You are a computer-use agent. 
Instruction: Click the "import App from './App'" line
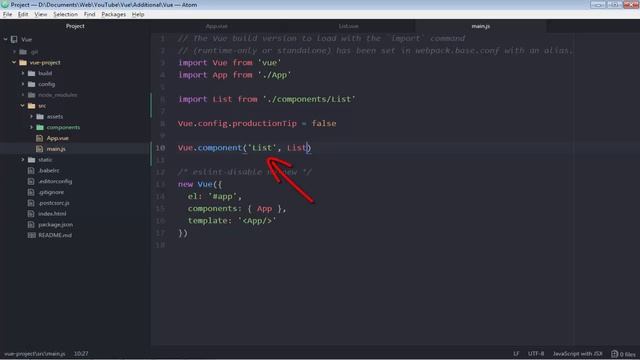[235, 75]
